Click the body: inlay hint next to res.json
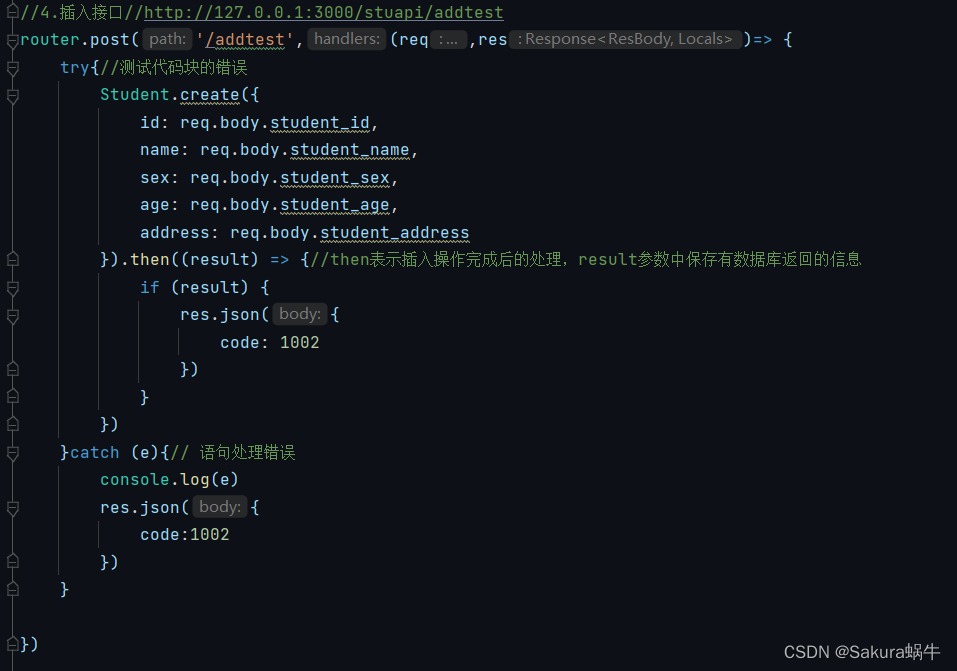The image size is (957, 671). [299, 314]
